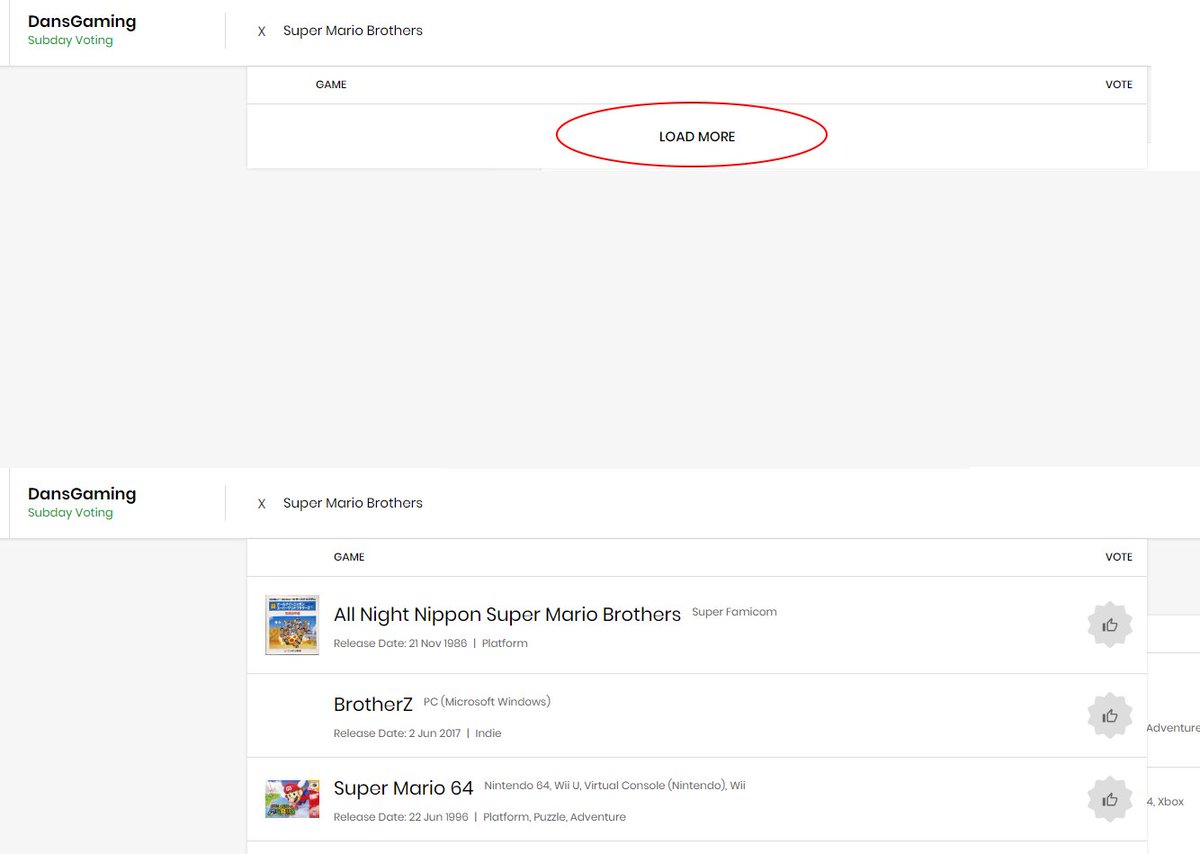Click VOTE column header in lower table
Viewport: 1200px width, 854px height.
click(1119, 557)
